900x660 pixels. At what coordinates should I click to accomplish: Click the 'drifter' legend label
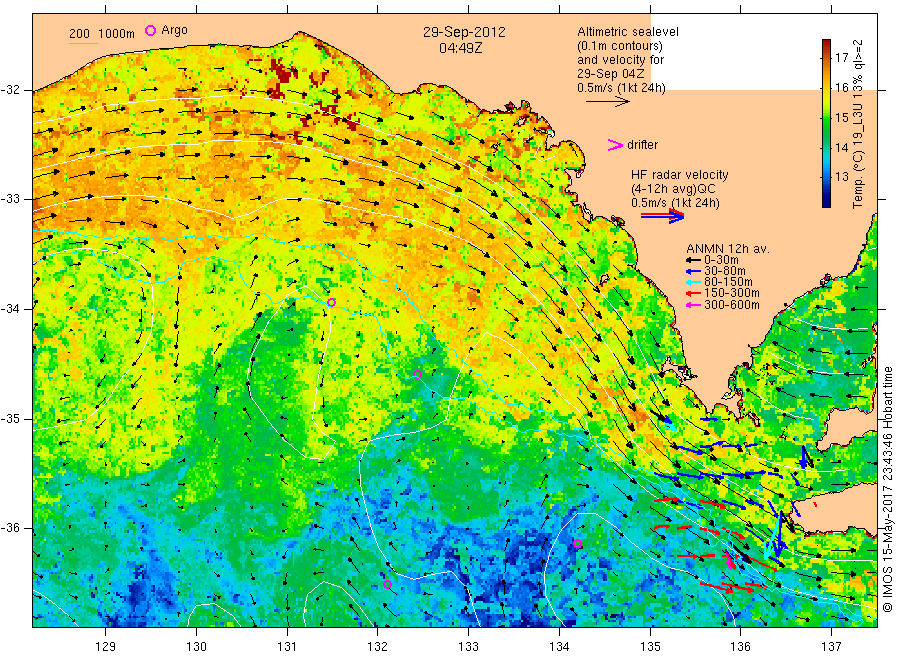[642, 145]
